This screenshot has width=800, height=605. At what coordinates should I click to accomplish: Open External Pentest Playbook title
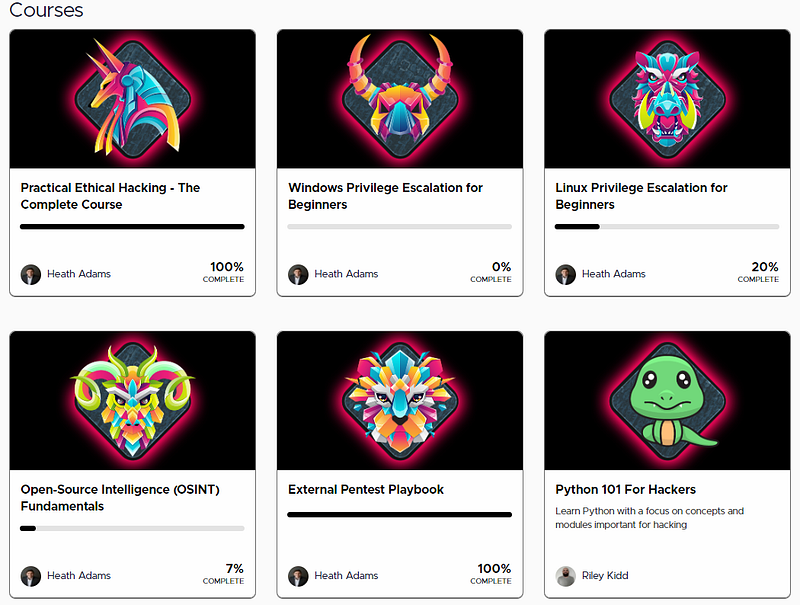366,490
